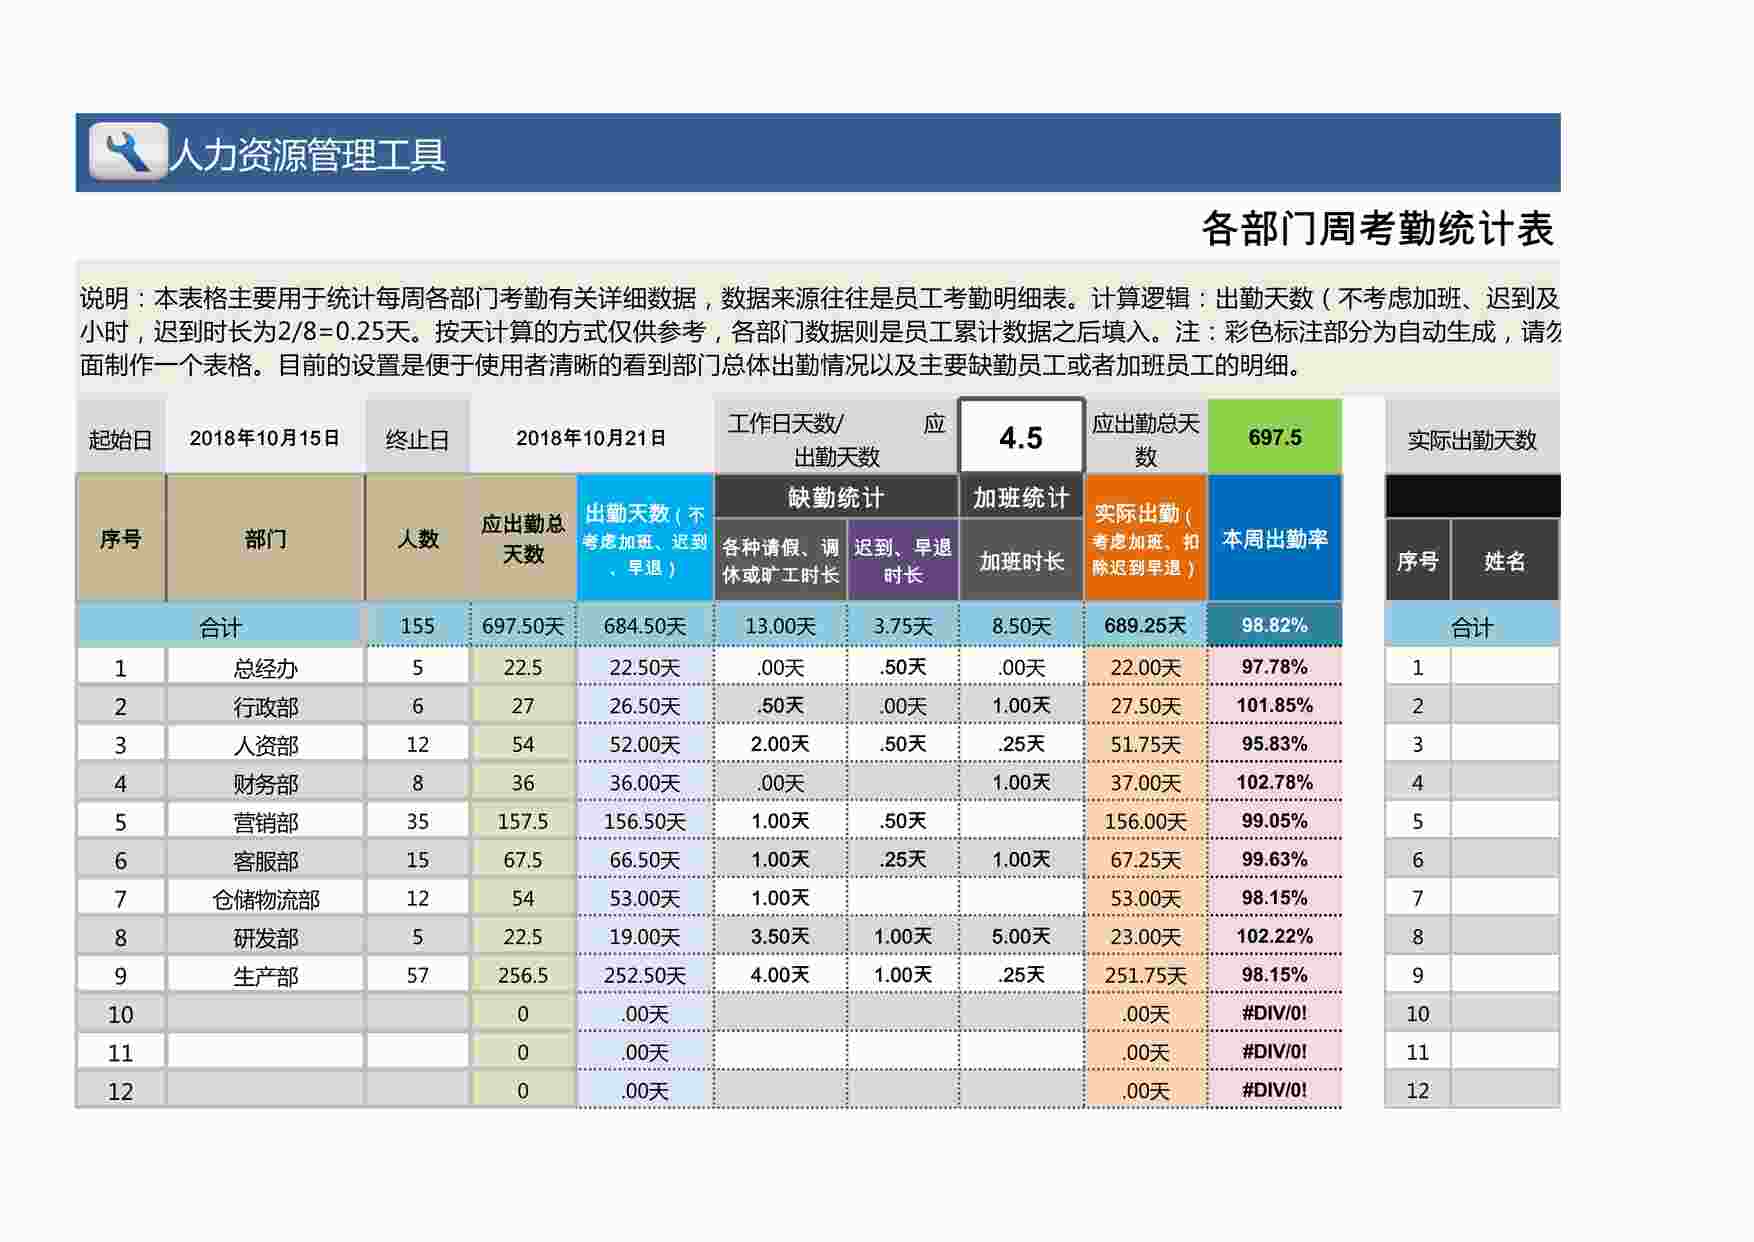
Task: Select 营销部 headcount cell 35
Action: pos(418,821)
